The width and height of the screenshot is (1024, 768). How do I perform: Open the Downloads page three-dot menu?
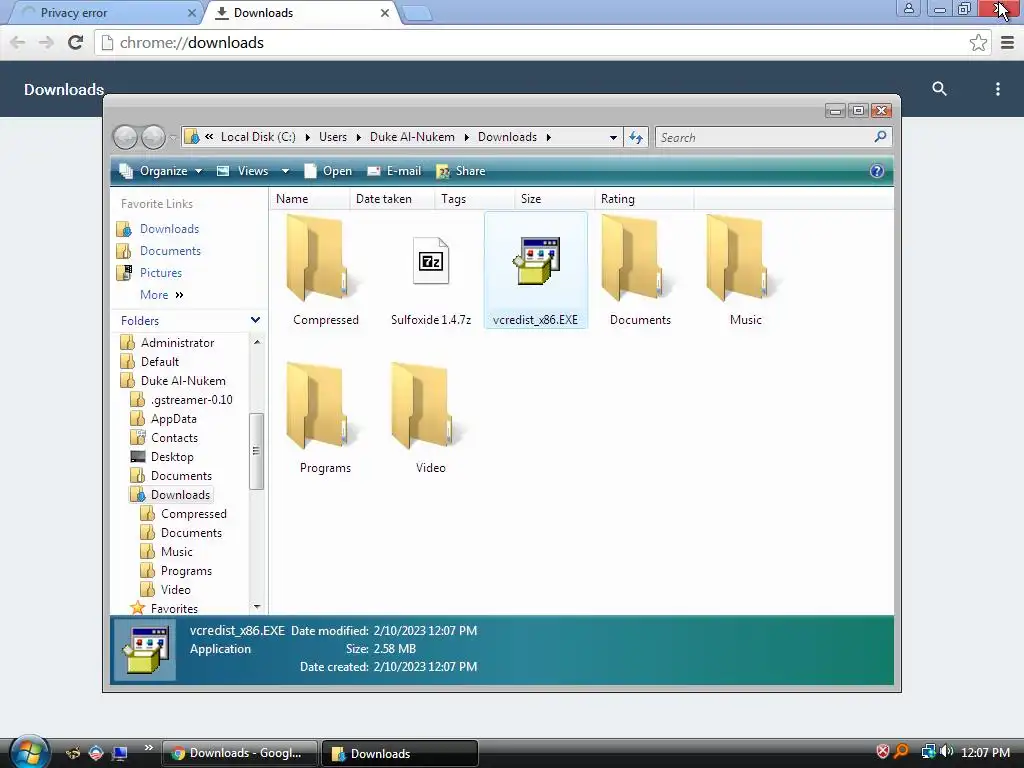point(997,89)
